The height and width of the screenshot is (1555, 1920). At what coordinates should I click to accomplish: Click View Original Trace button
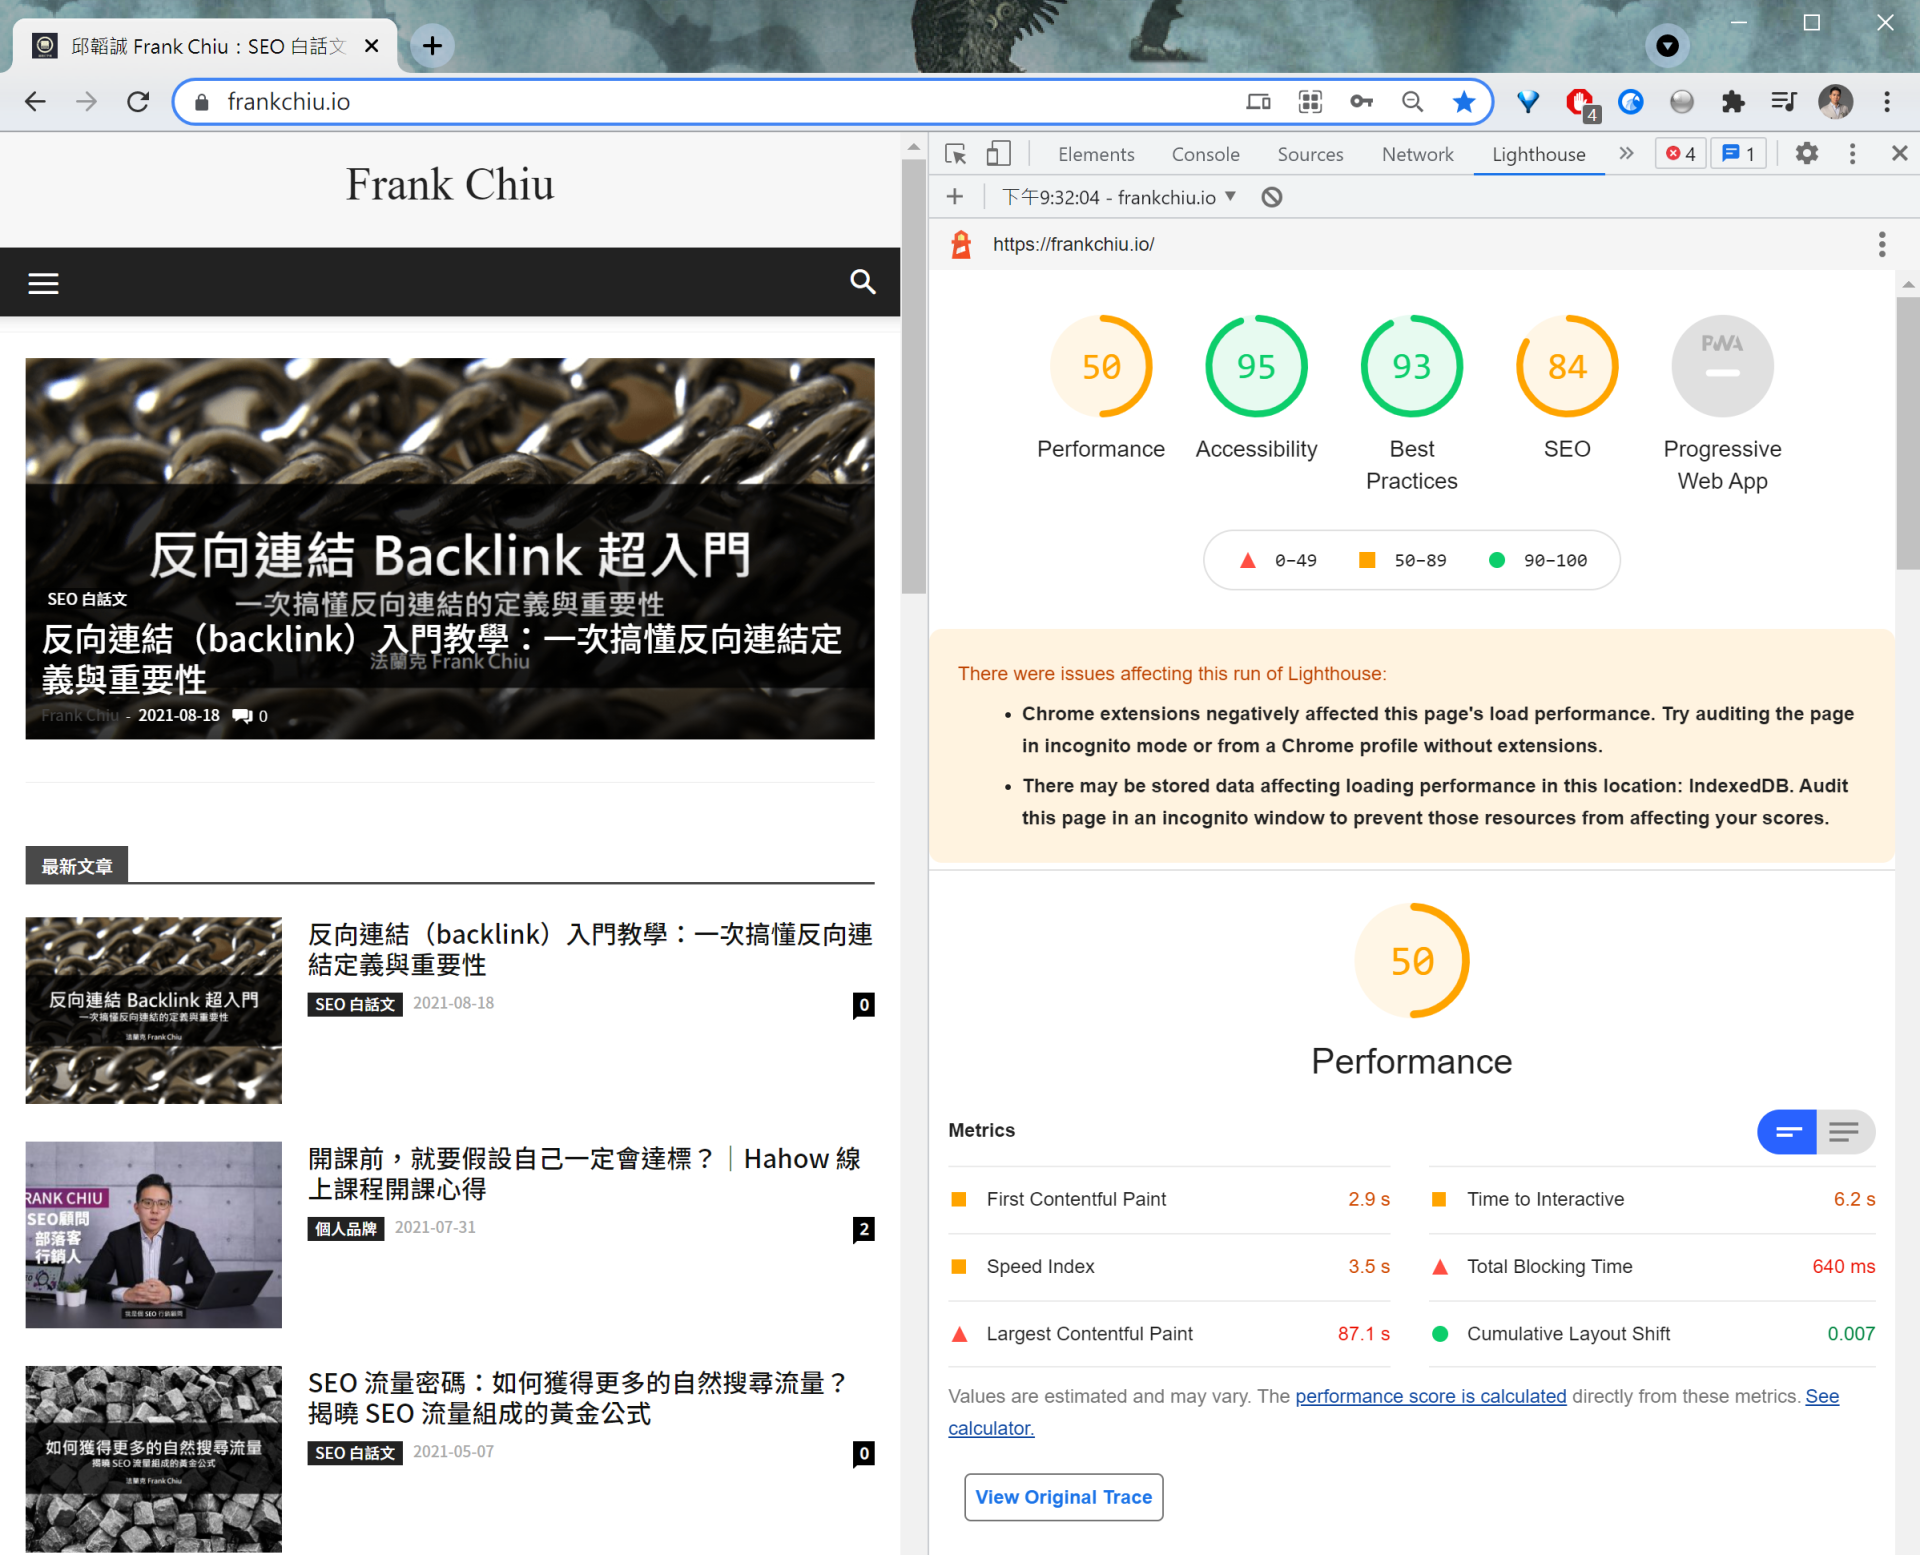pos(1063,1497)
